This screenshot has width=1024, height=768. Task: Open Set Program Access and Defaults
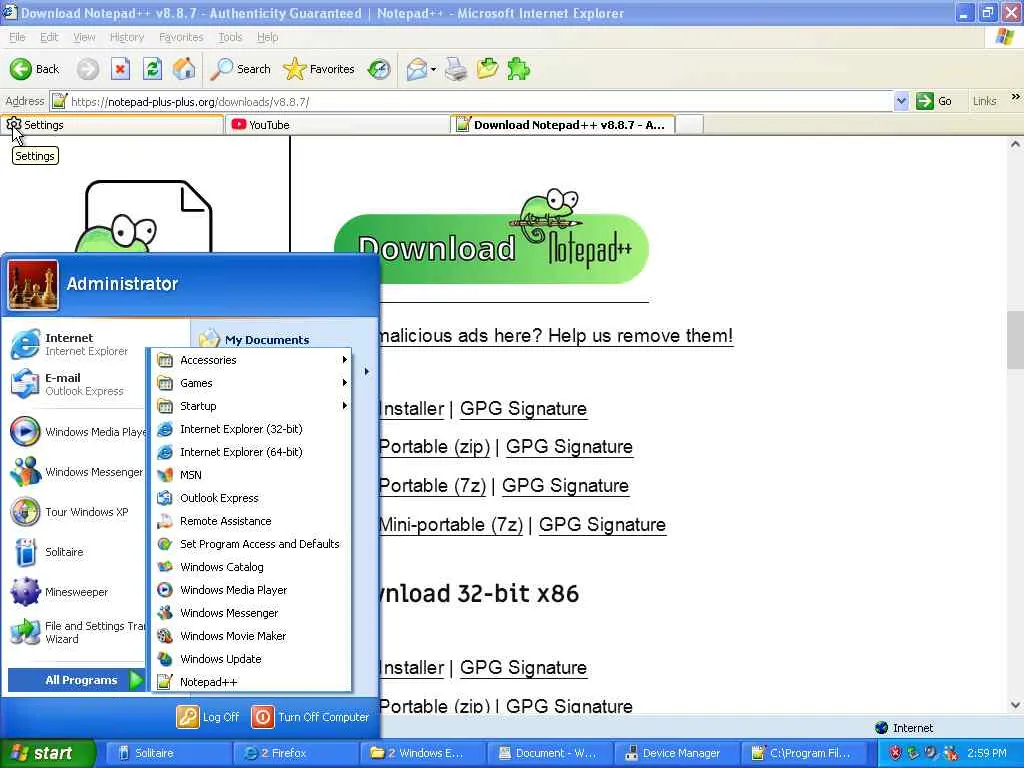[x=252, y=544]
